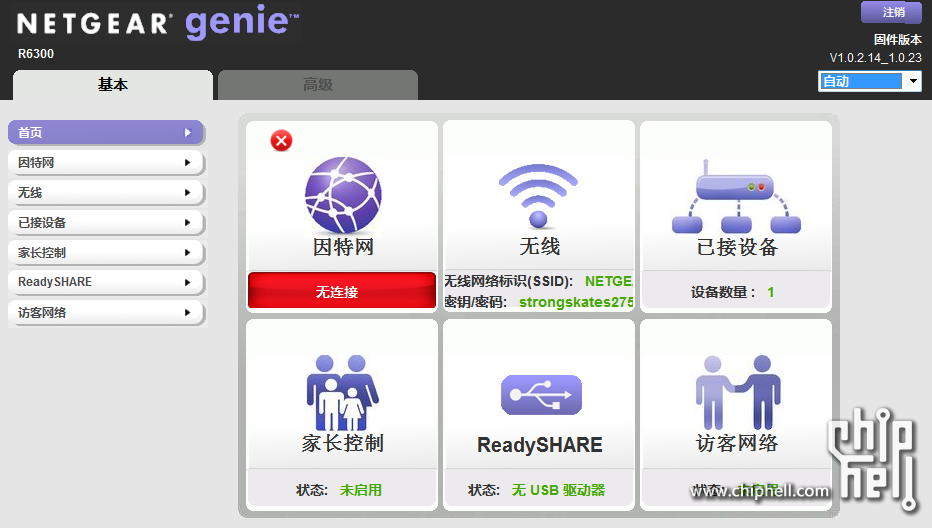Click the 家长控制 tile label

342,443
